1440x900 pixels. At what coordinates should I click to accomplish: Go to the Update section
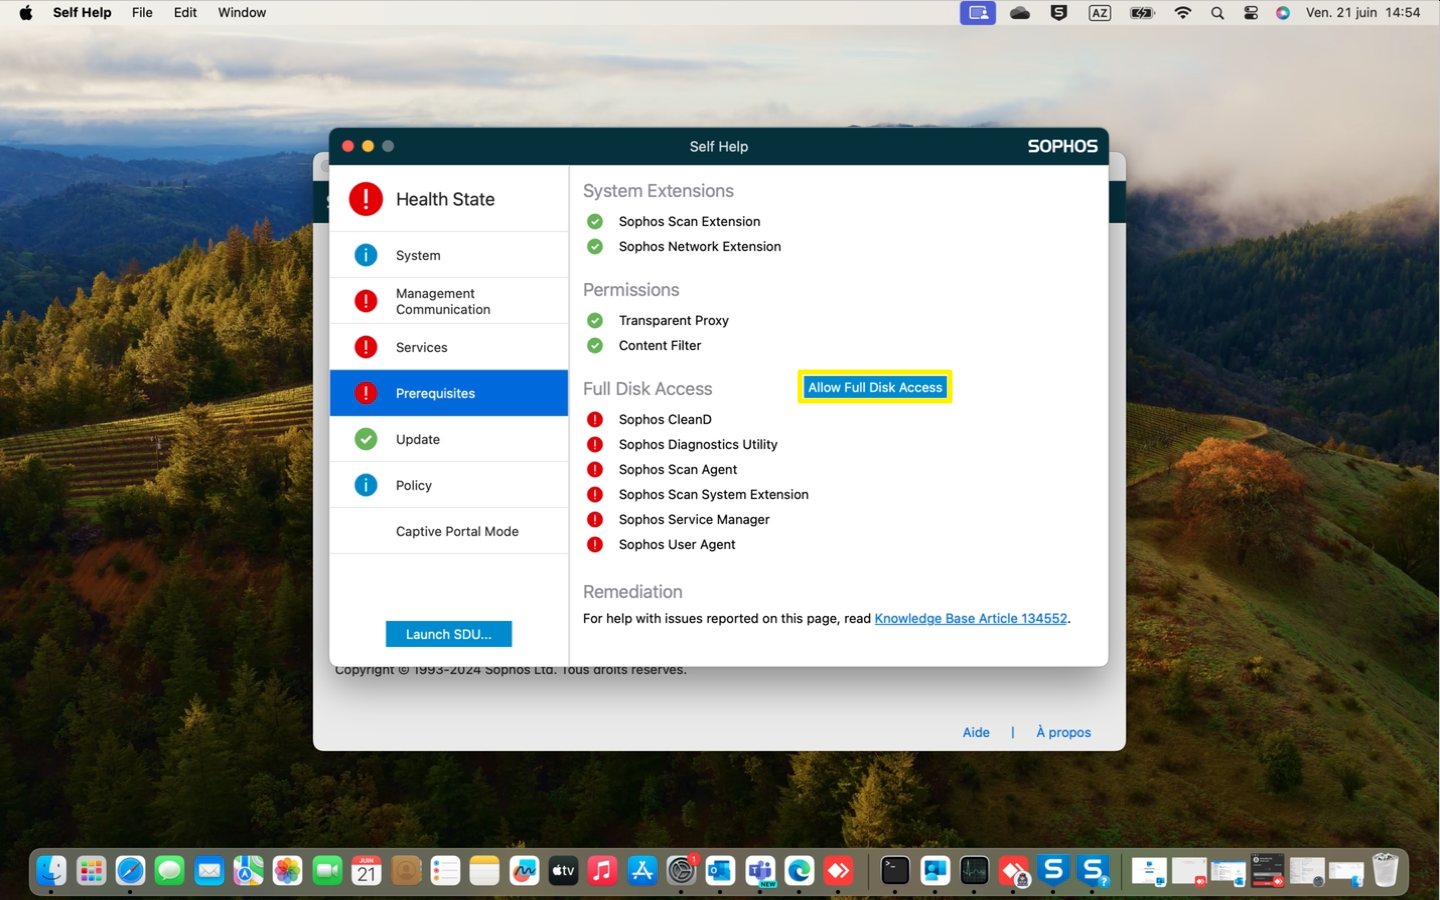tap(449, 439)
